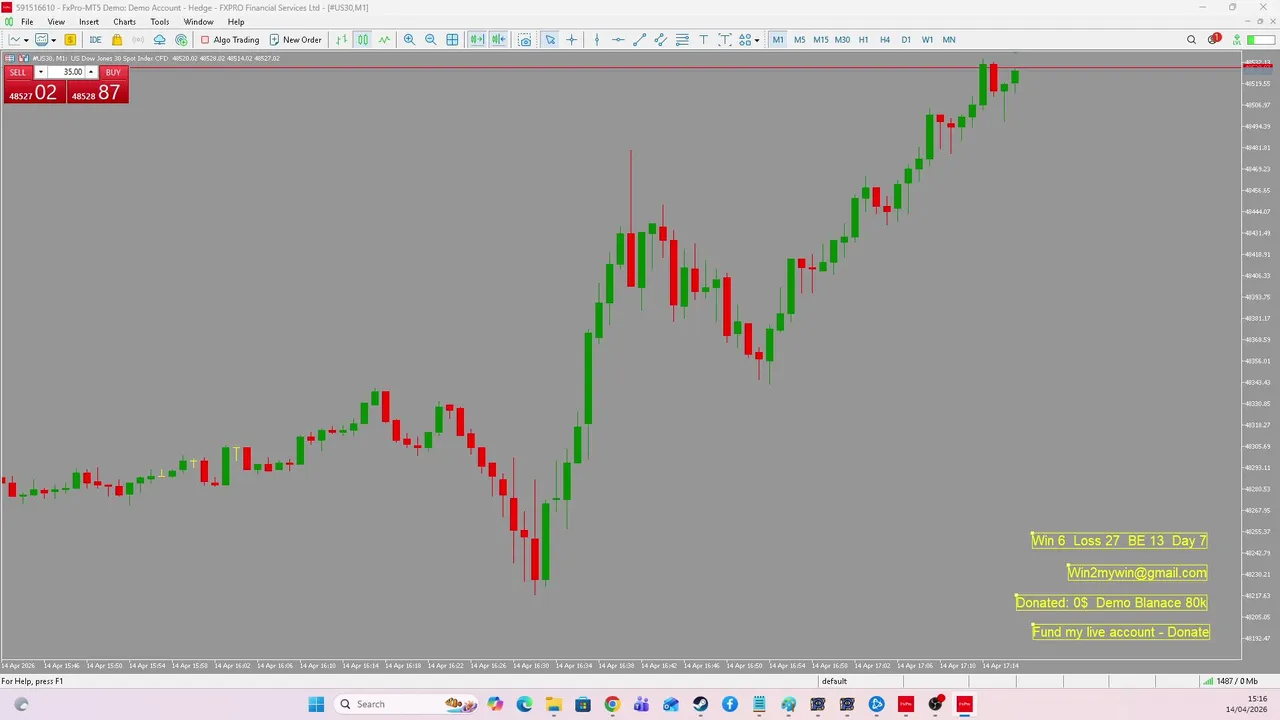Viewport: 1280px width, 720px height.
Task: Open the New Order dialog
Action: click(296, 40)
